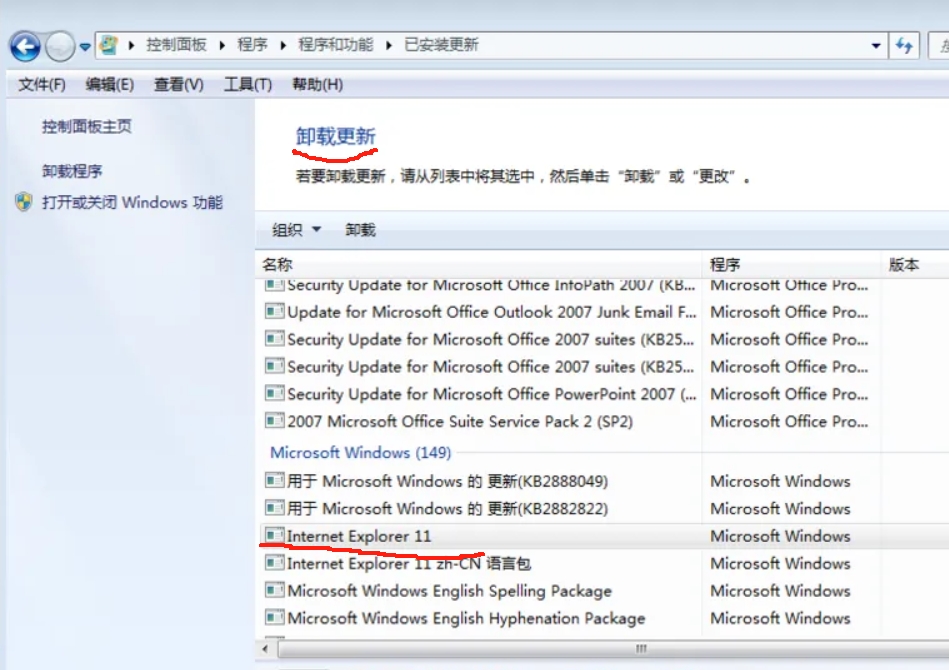Open the 卸载程序 link in sidebar
949x670 pixels.
[x=72, y=171]
